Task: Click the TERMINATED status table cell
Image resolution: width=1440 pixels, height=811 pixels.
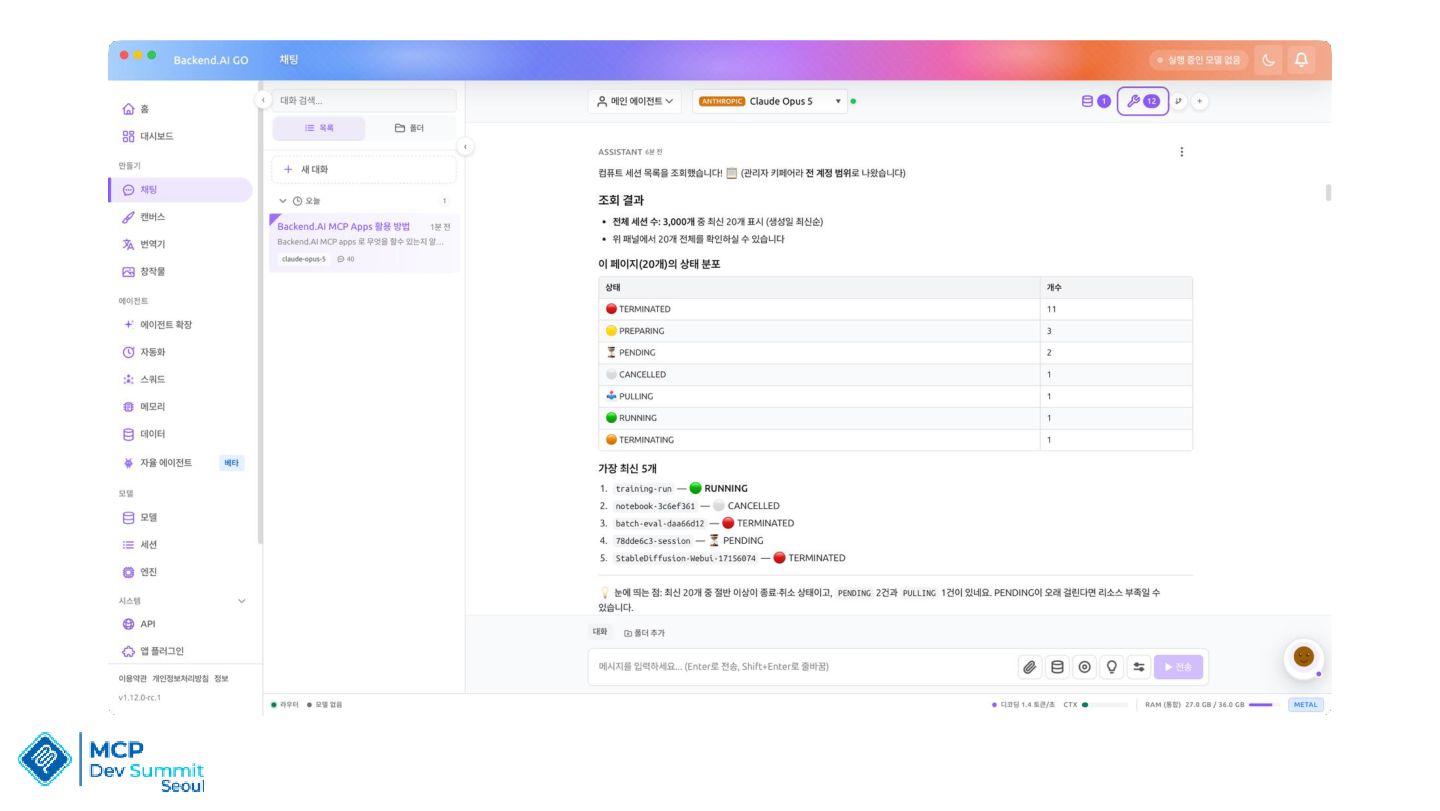Action: (x=819, y=309)
